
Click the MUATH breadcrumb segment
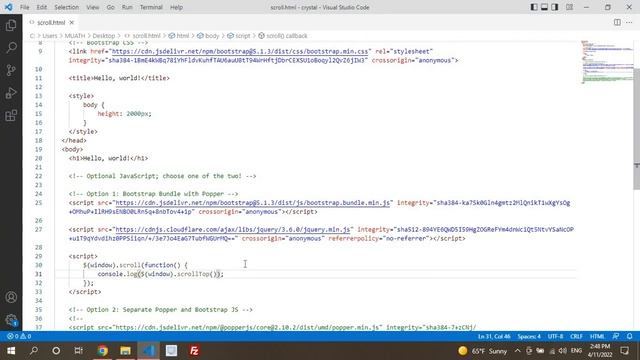click(x=75, y=36)
